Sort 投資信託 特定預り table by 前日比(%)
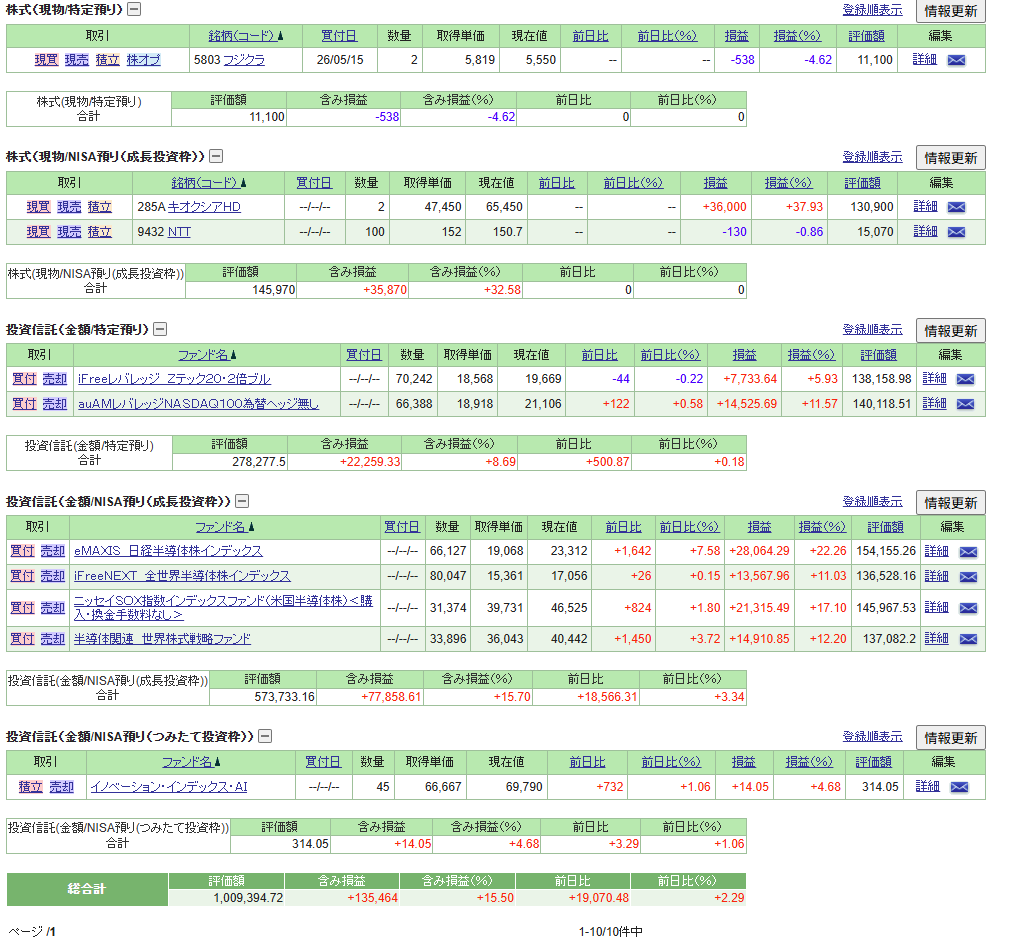Screen dimensions: 1019x939 [670, 355]
